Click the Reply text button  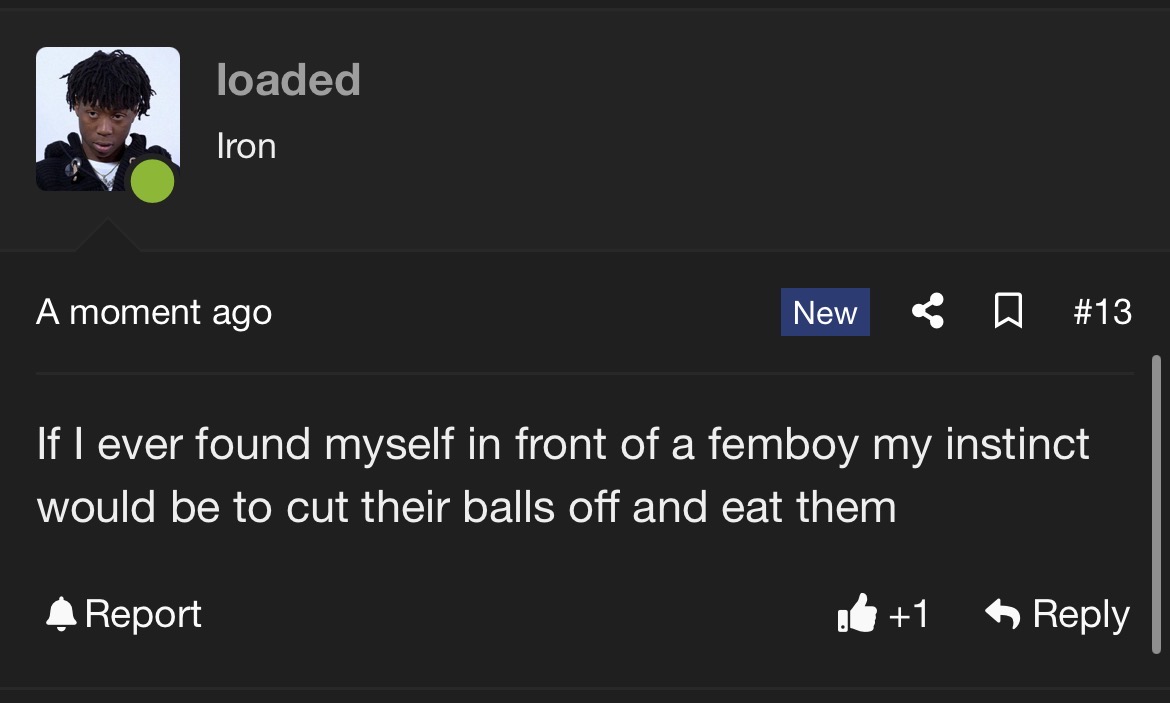click(x=1080, y=615)
